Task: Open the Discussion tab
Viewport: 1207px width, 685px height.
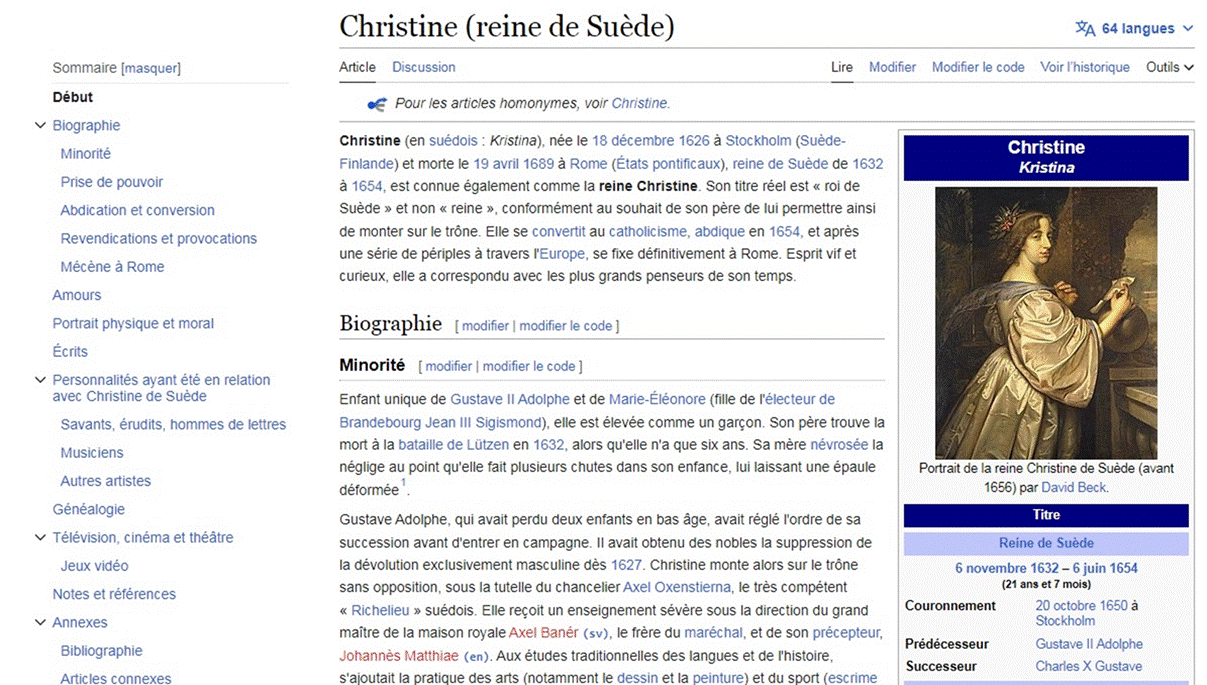Action: pyautogui.click(x=424, y=67)
